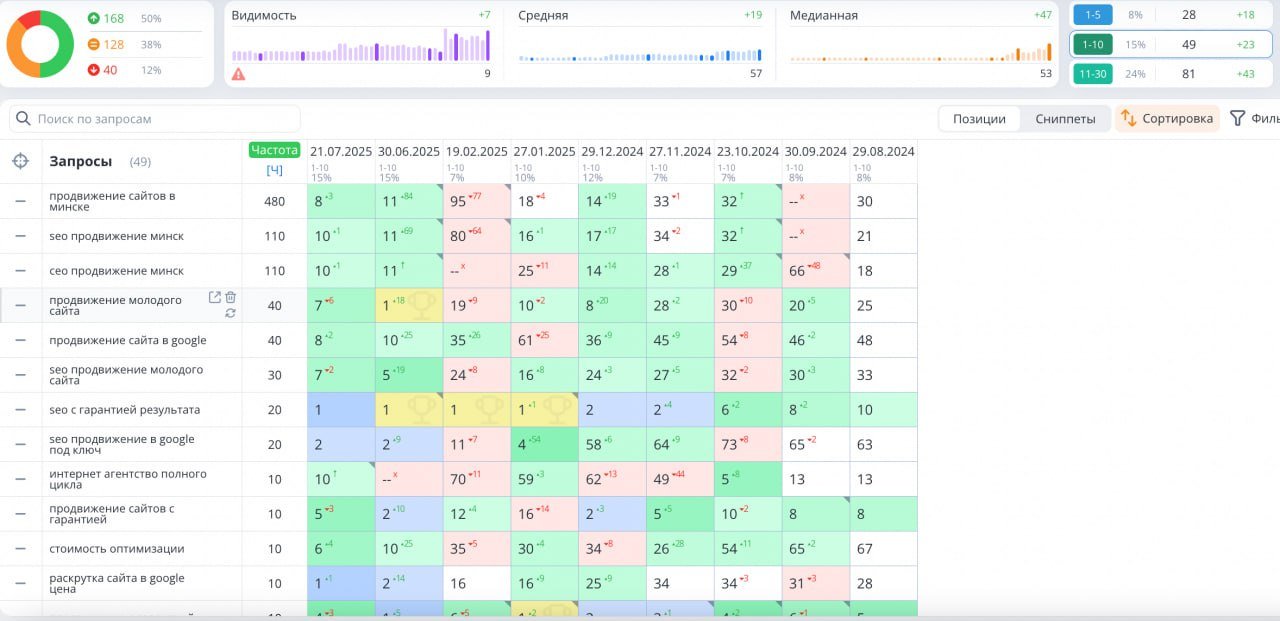The width and height of the screenshot is (1280, 621).
Task: Click the red warning triangle under Видимость
Action: click(238, 73)
